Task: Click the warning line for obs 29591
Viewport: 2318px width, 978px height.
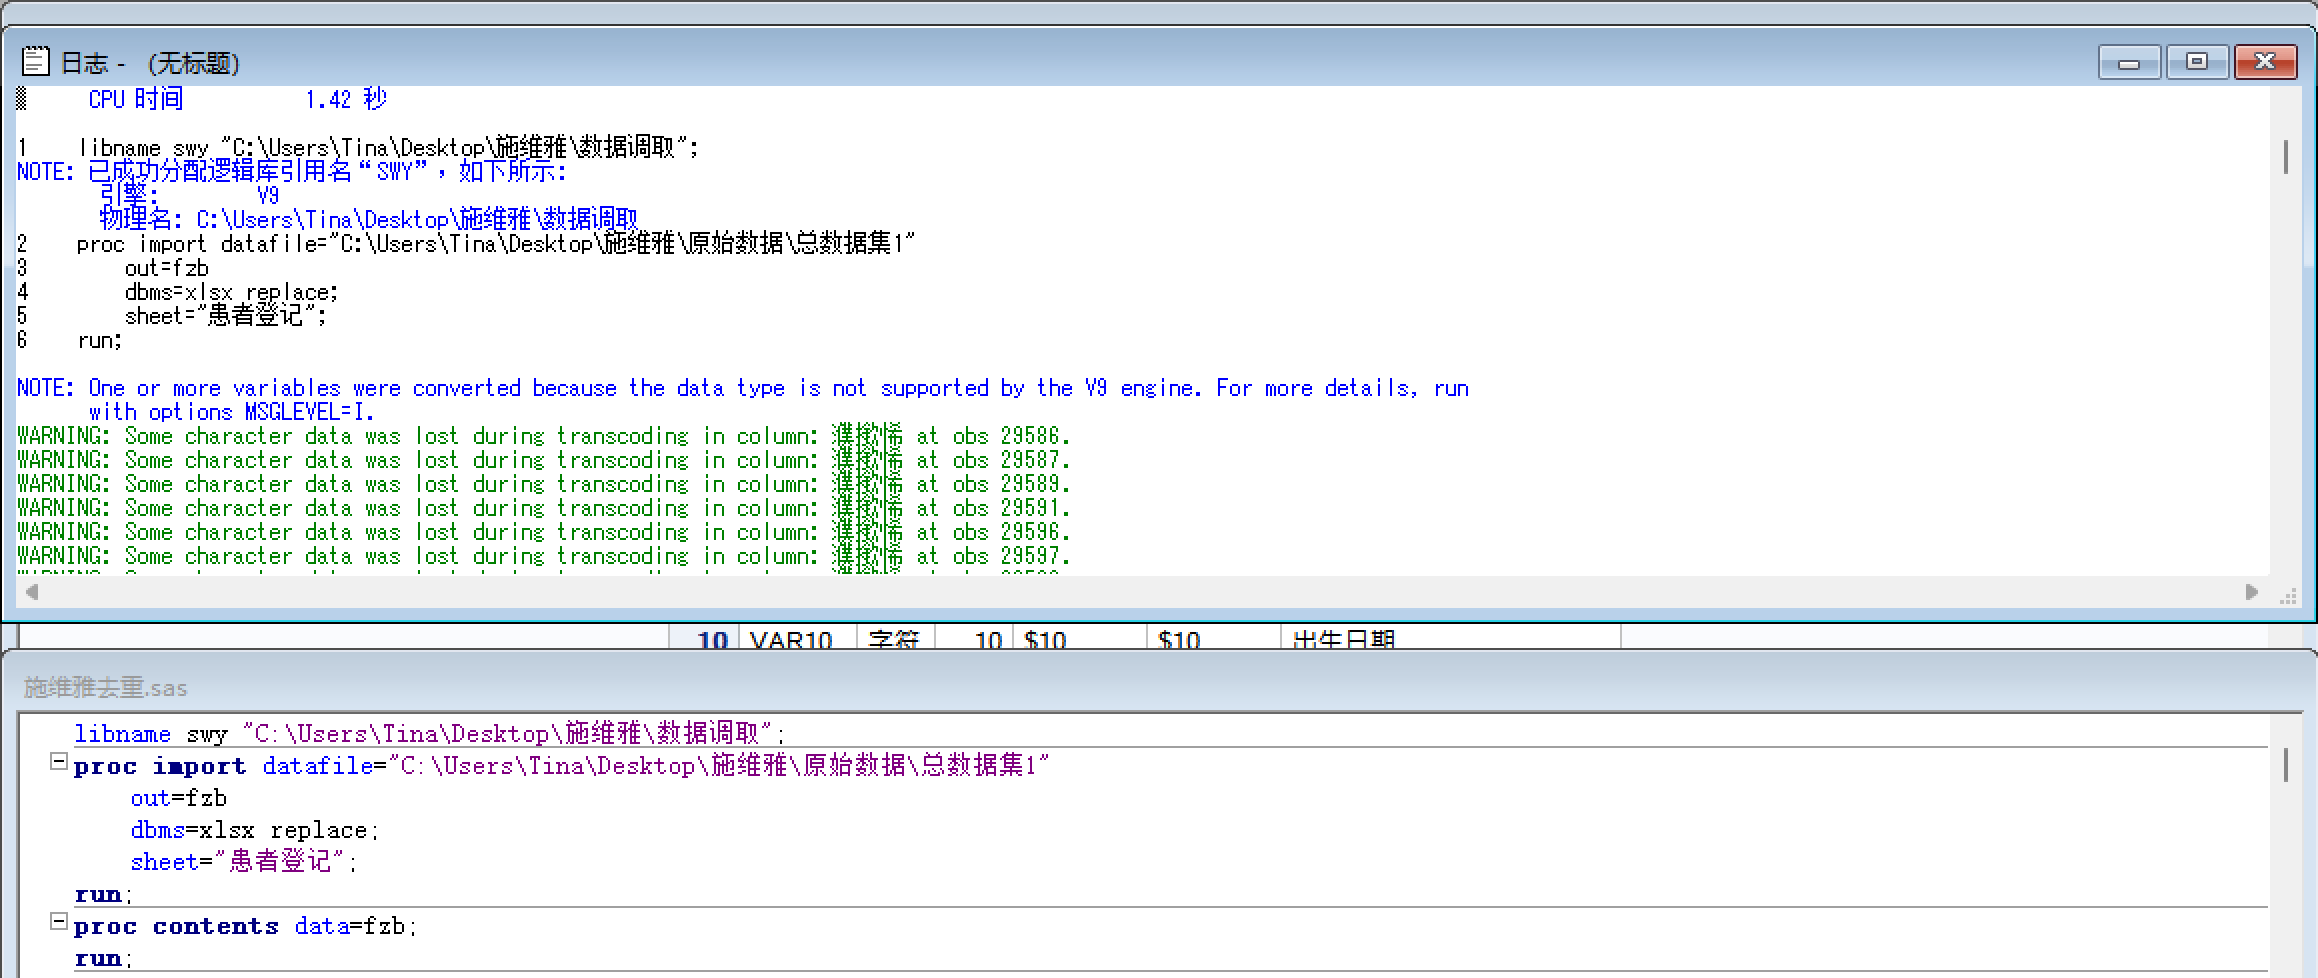Action: click(544, 508)
